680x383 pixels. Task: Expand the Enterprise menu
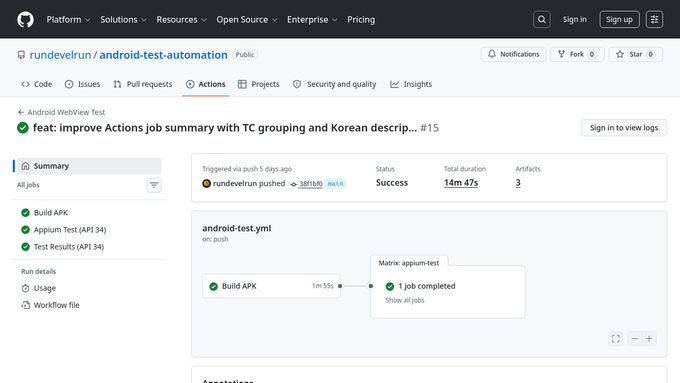[x=312, y=20]
